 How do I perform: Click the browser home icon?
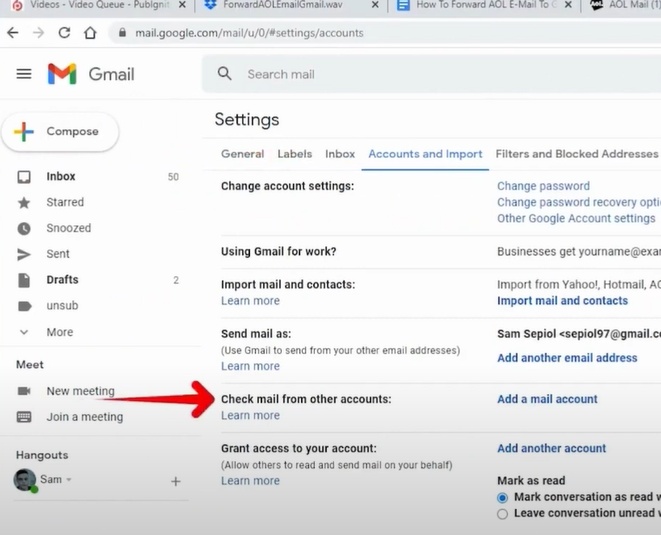coord(90,32)
